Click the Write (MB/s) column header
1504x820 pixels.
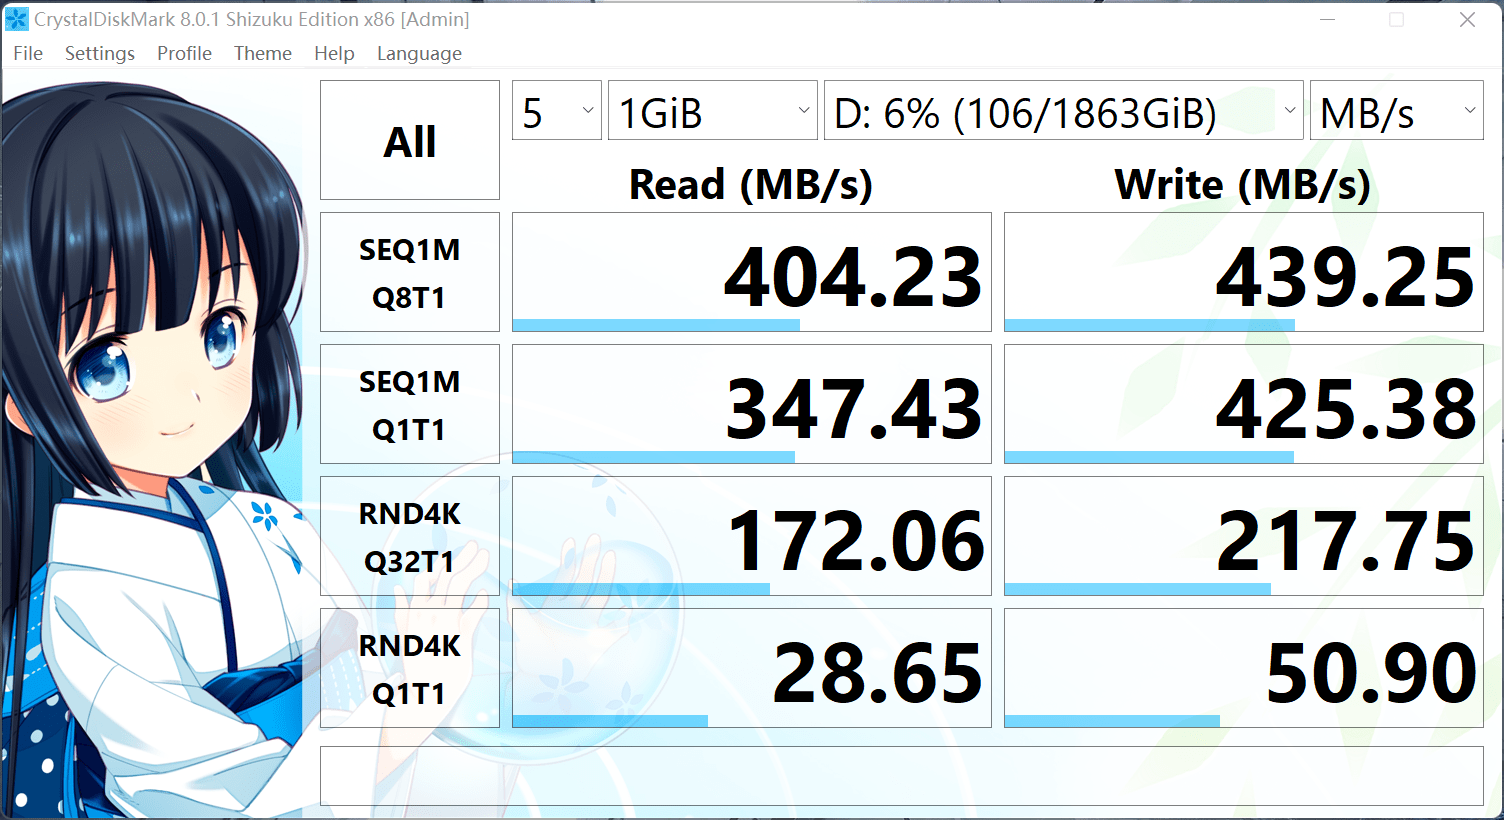pos(1243,185)
